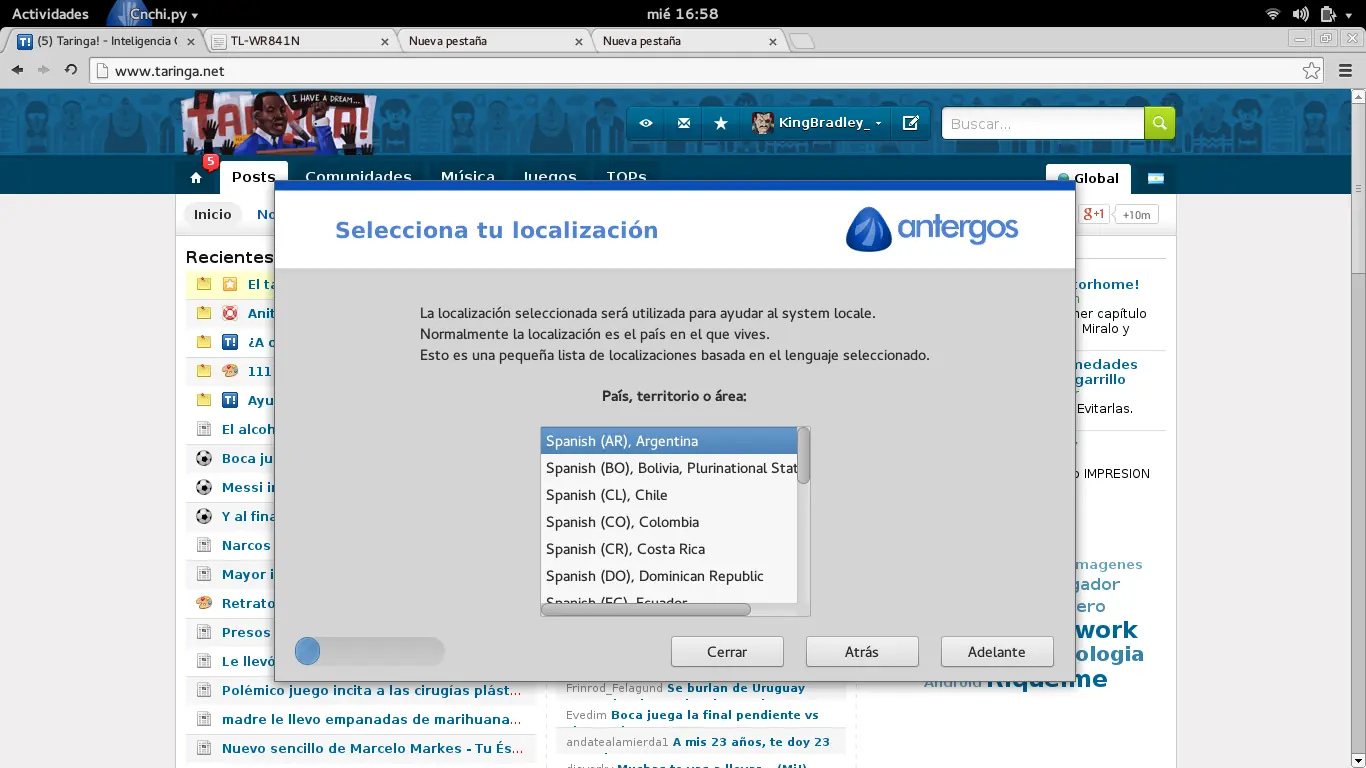
Task: Open 'Boca juega la final pendiente vs' link
Action: tap(714, 715)
